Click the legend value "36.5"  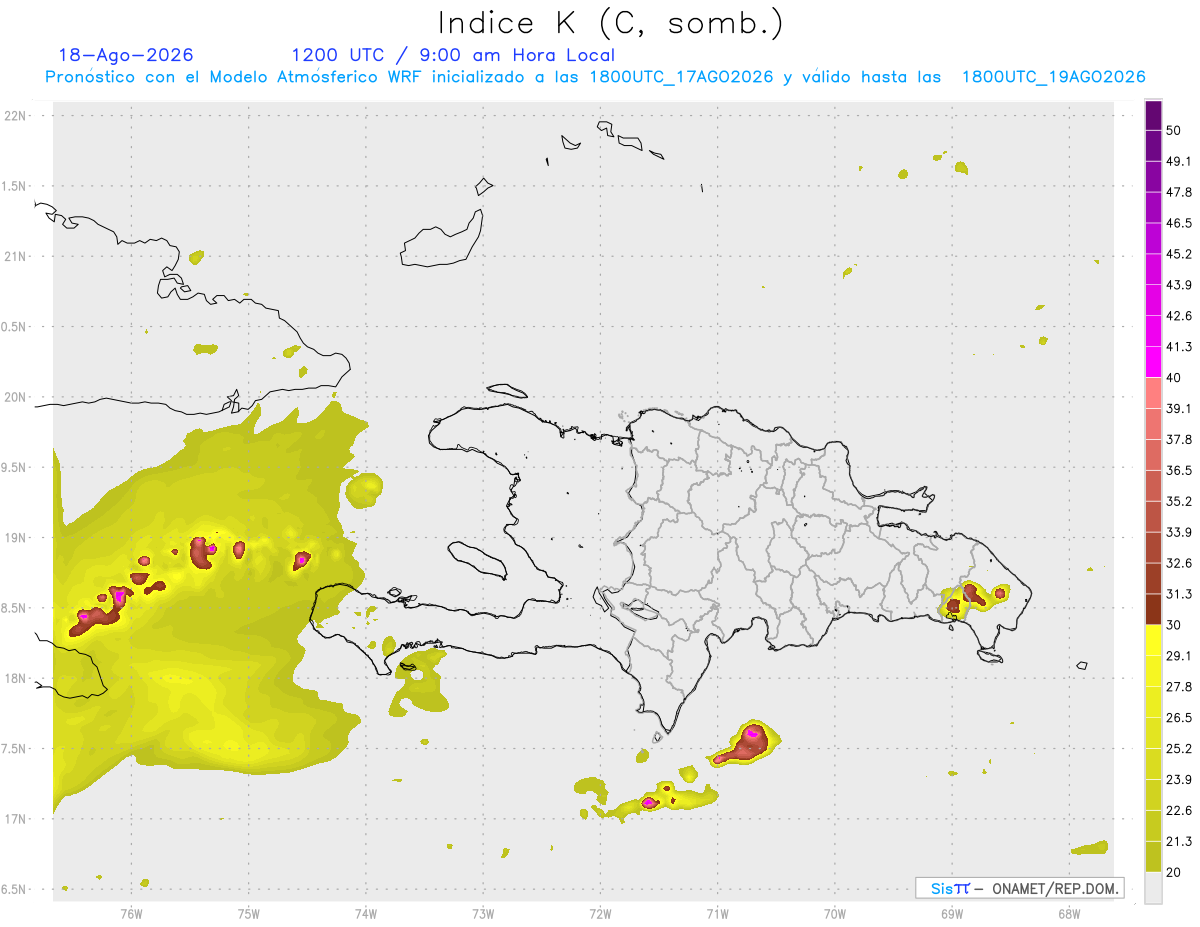1179,471
